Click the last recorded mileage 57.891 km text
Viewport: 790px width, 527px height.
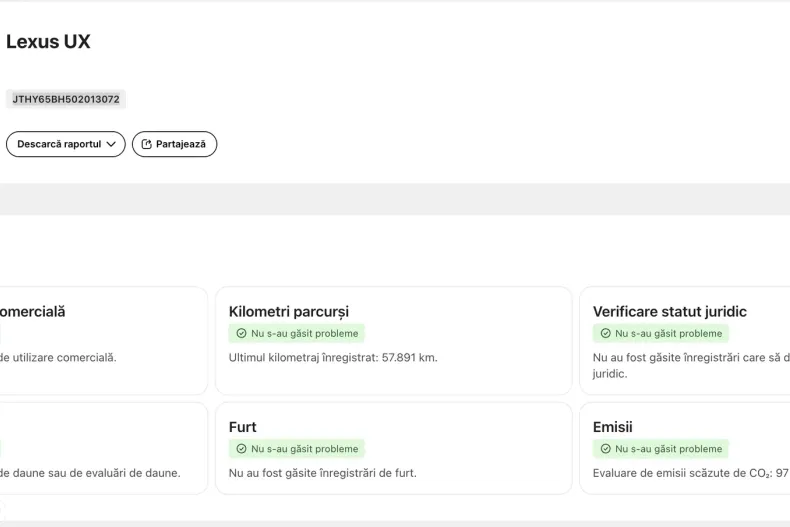333,357
